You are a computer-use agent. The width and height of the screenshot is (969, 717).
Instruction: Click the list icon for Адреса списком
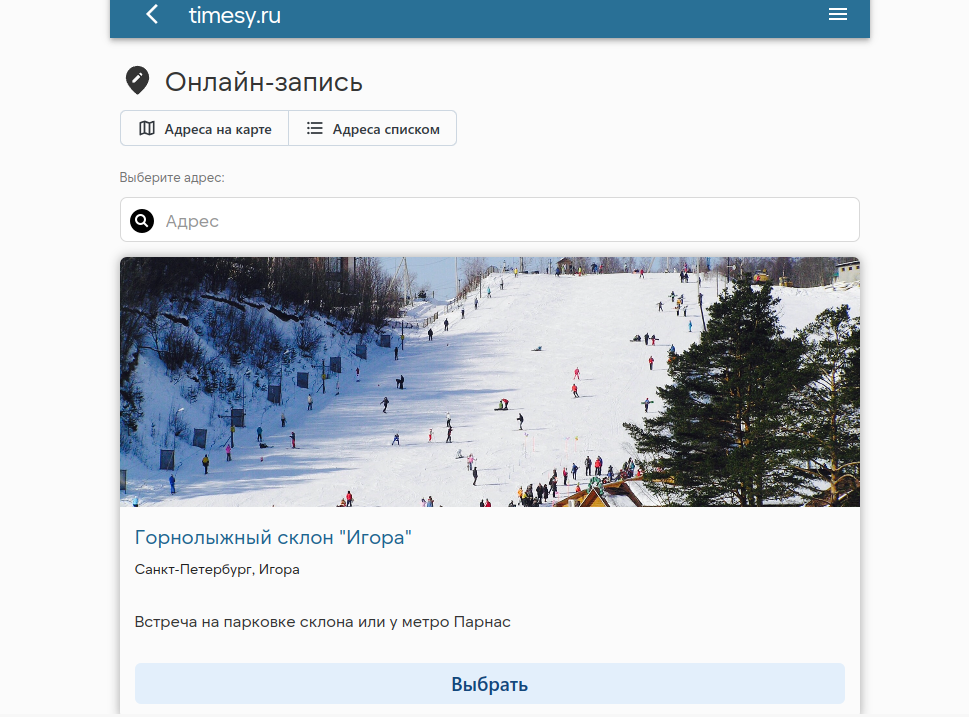(315, 129)
